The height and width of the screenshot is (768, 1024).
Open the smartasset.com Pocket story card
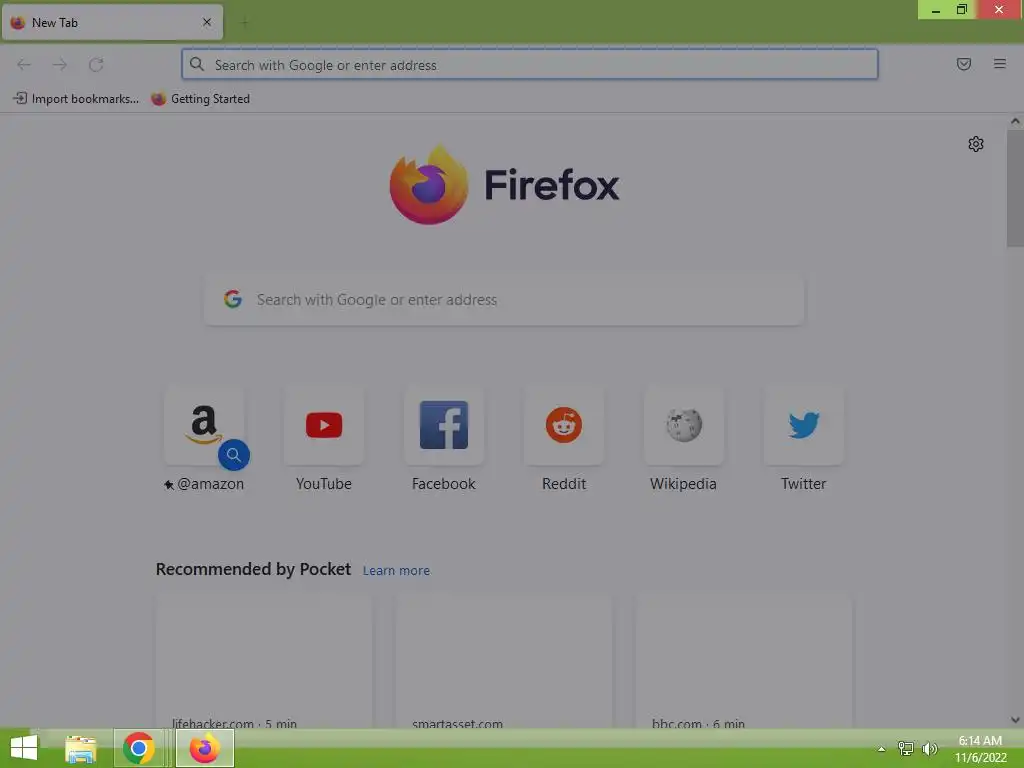[x=504, y=661]
